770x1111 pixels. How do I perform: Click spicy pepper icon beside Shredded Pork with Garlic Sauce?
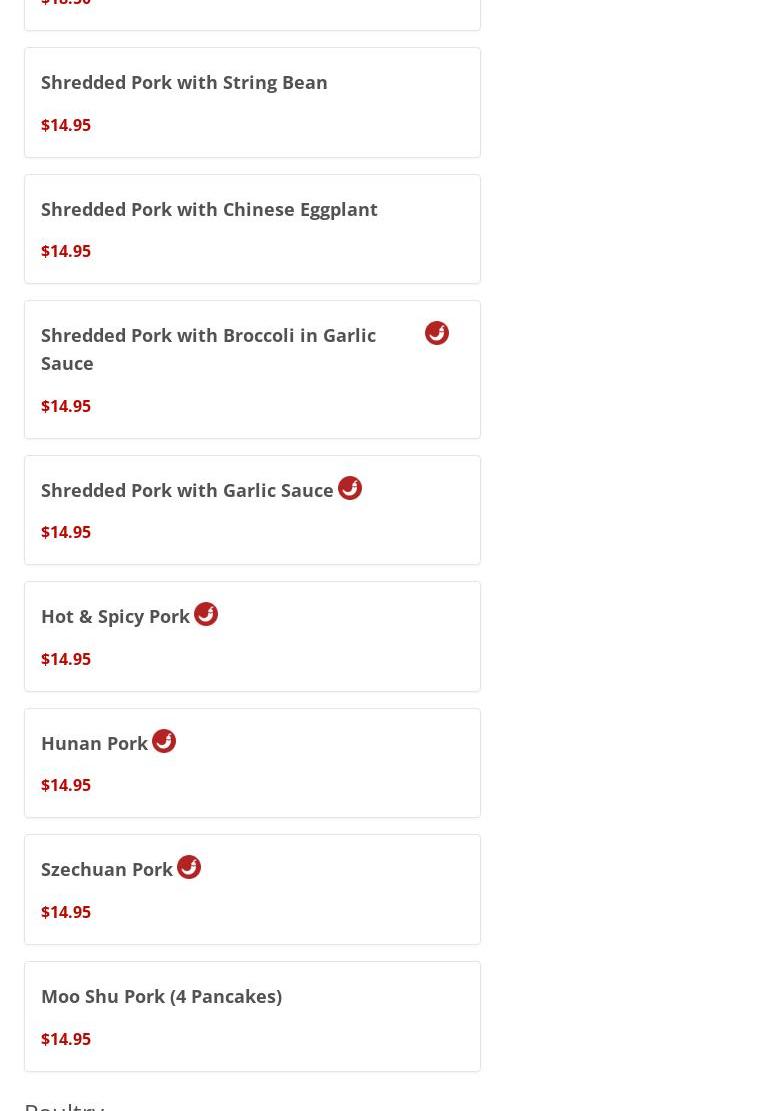349,488
